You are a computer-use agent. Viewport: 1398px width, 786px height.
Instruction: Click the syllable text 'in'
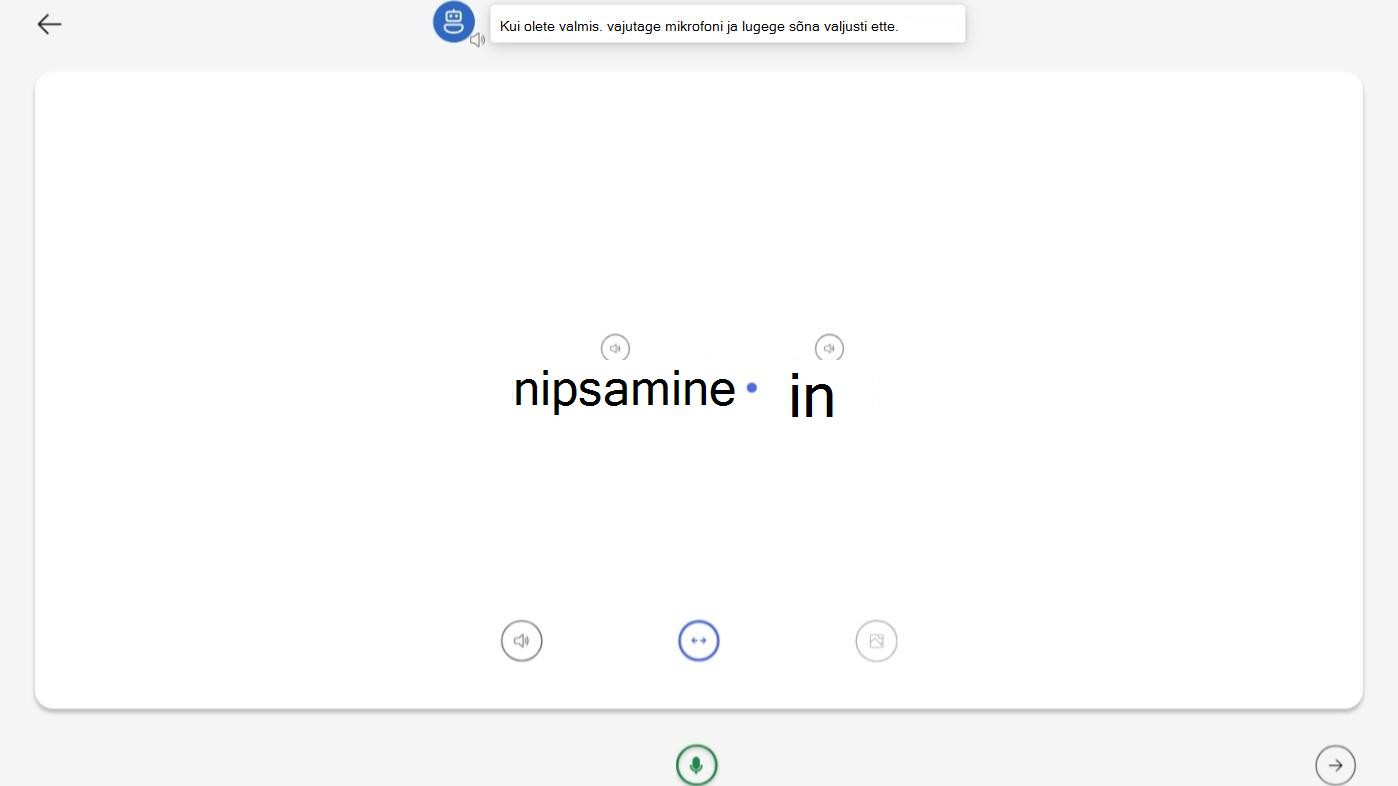tap(811, 396)
